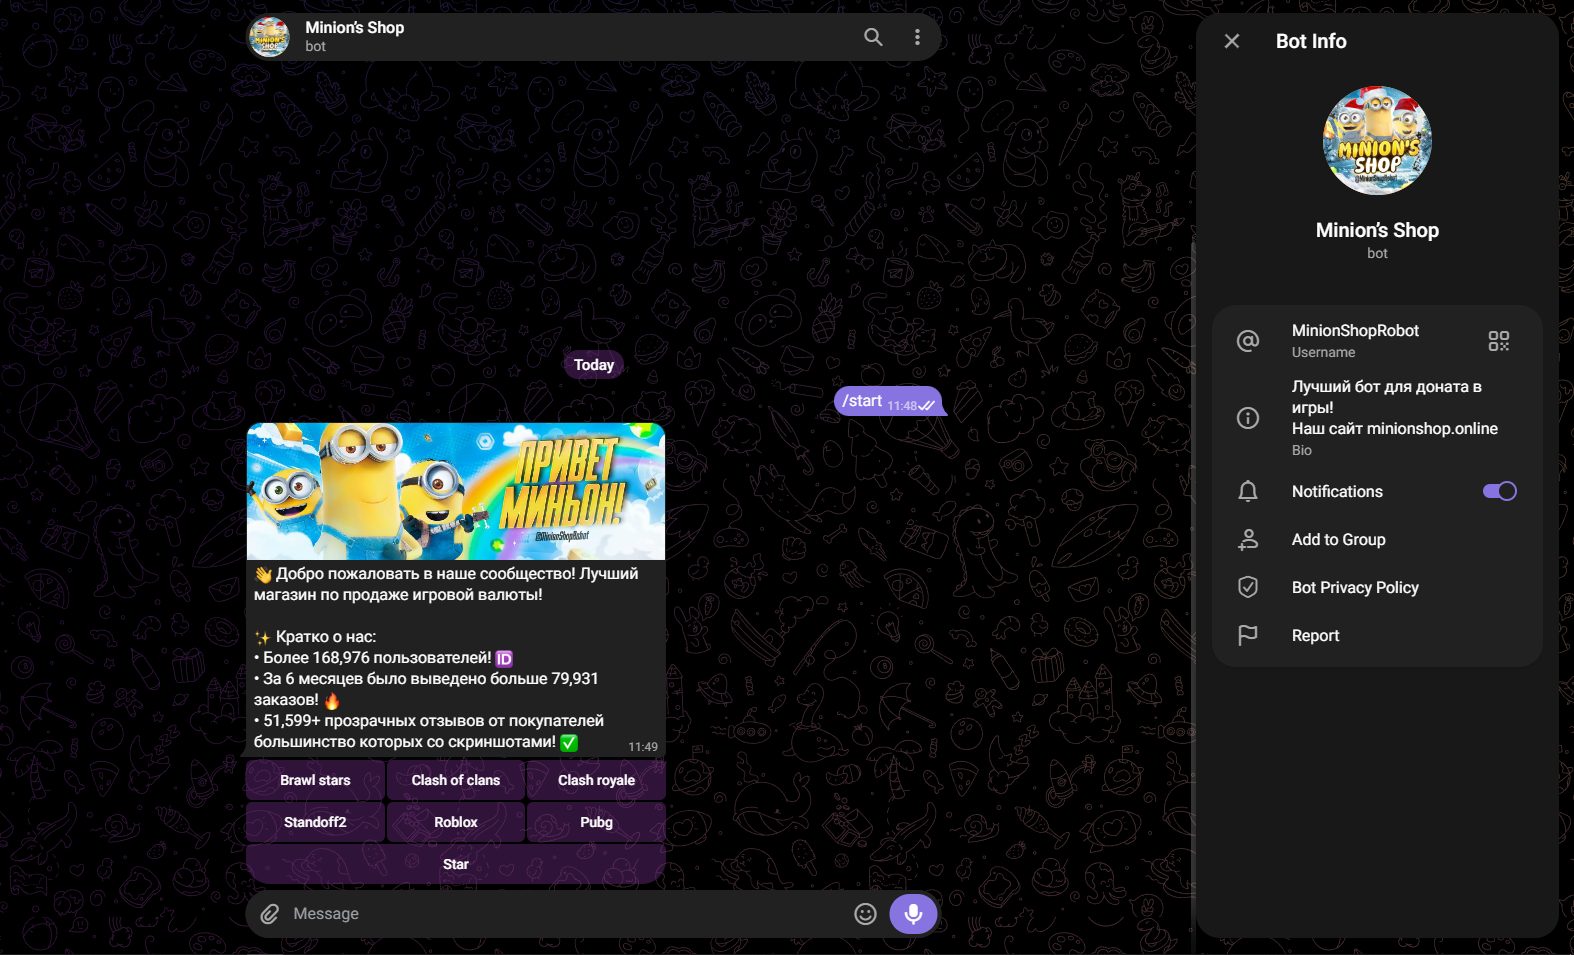The height and width of the screenshot is (955, 1574).
Task: Close the Bot Info panel
Action: tap(1232, 41)
